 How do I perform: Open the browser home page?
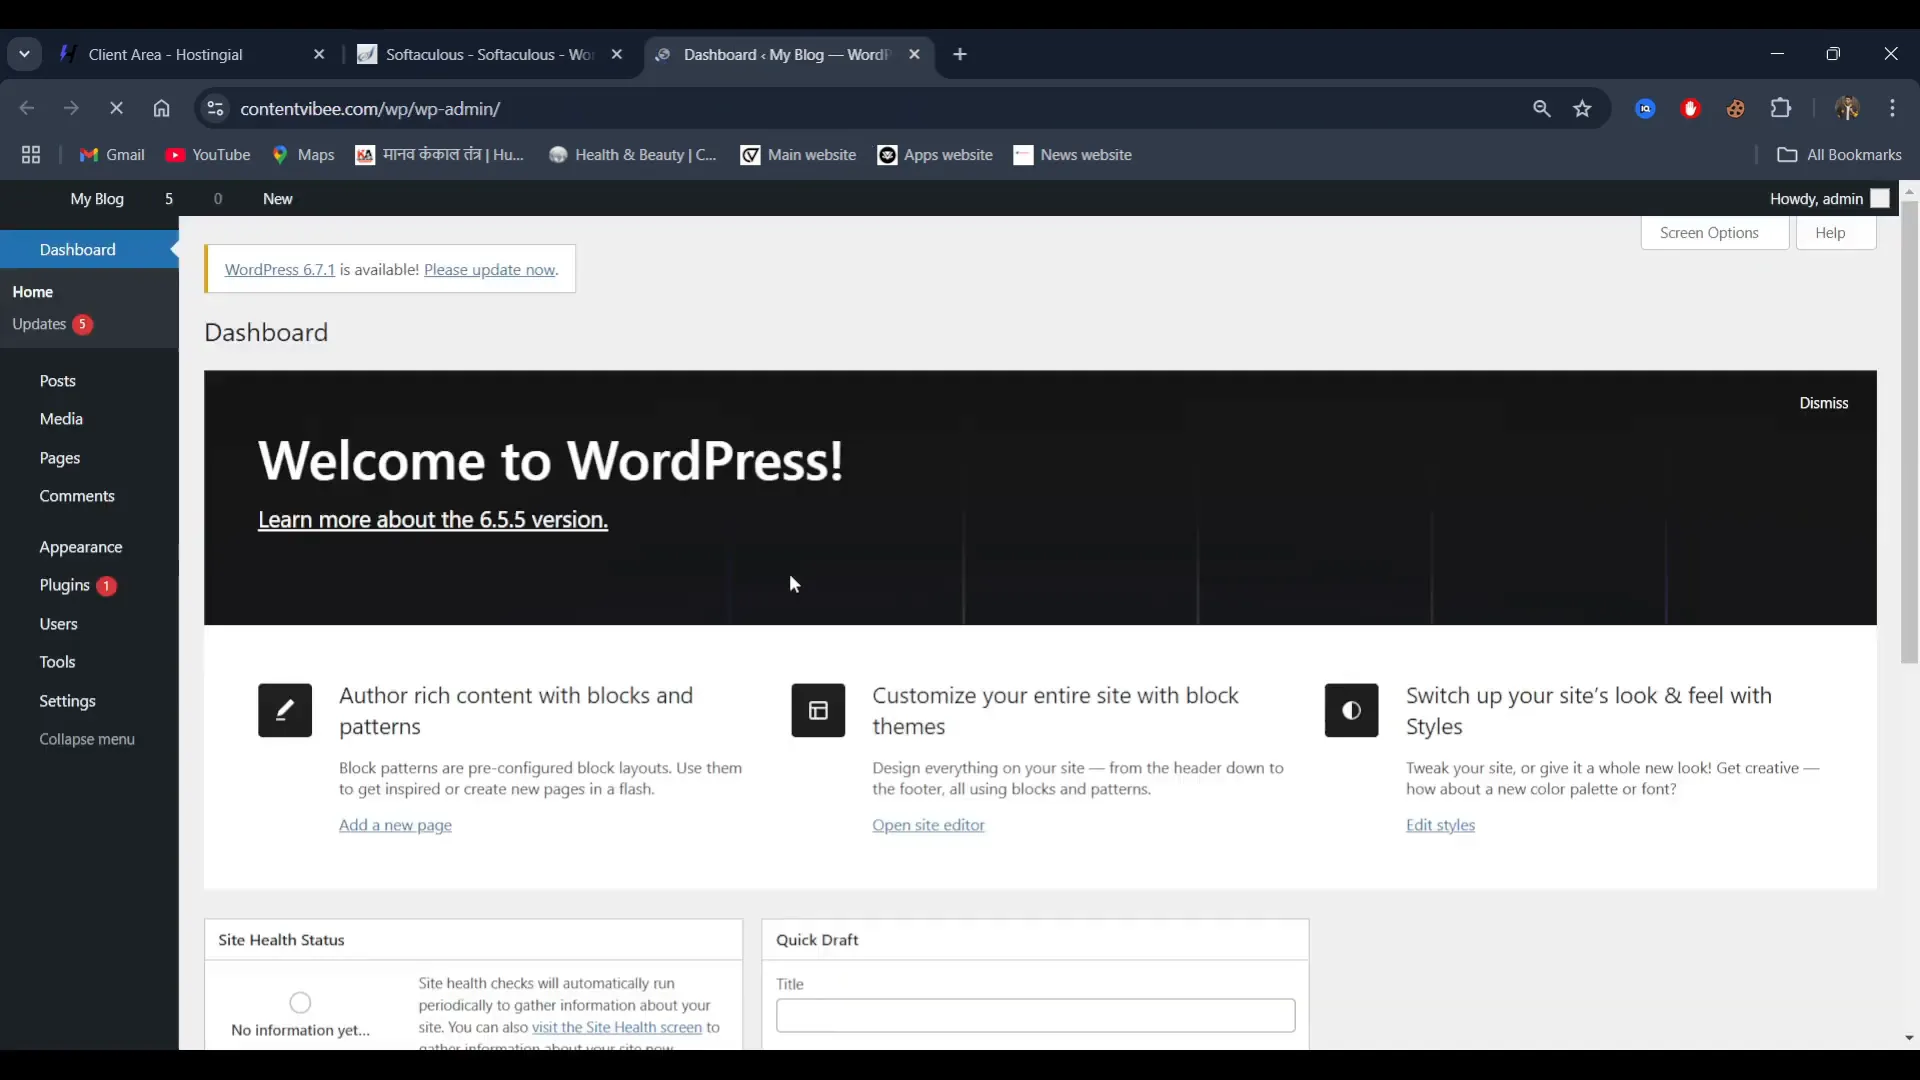coord(161,109)
